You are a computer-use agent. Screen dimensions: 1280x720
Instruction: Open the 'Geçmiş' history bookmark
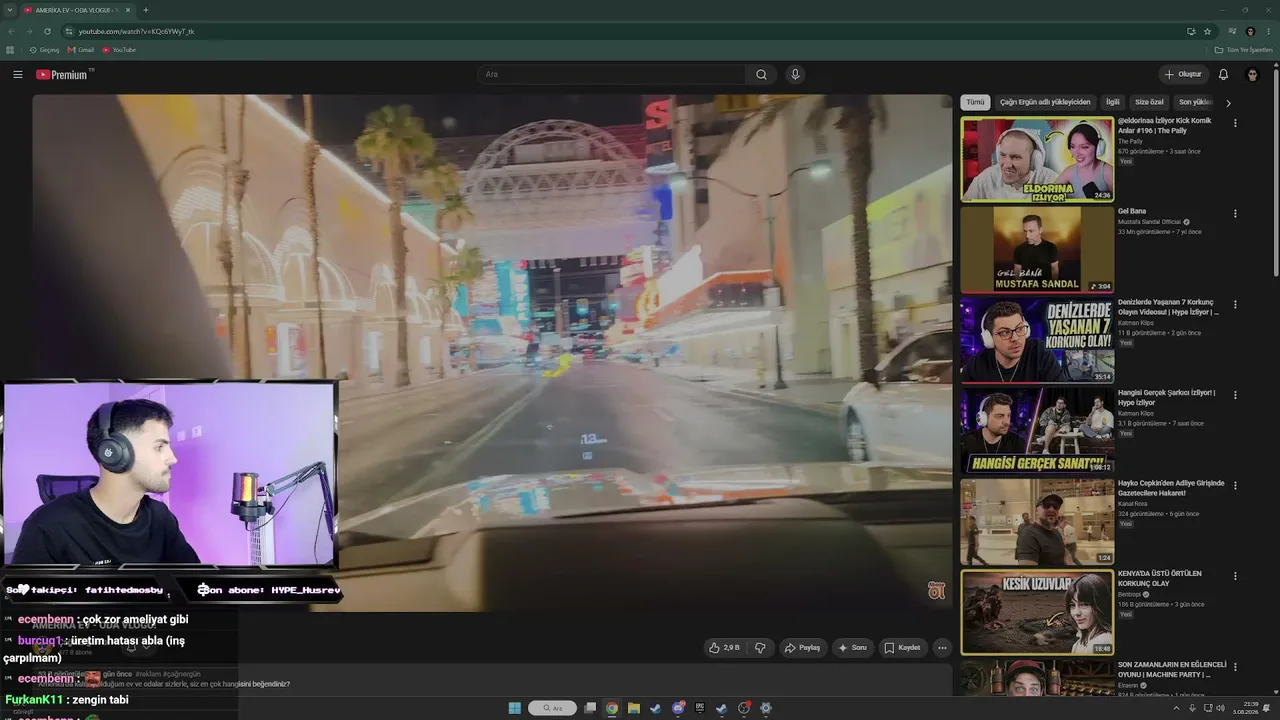tap(44, 50)
